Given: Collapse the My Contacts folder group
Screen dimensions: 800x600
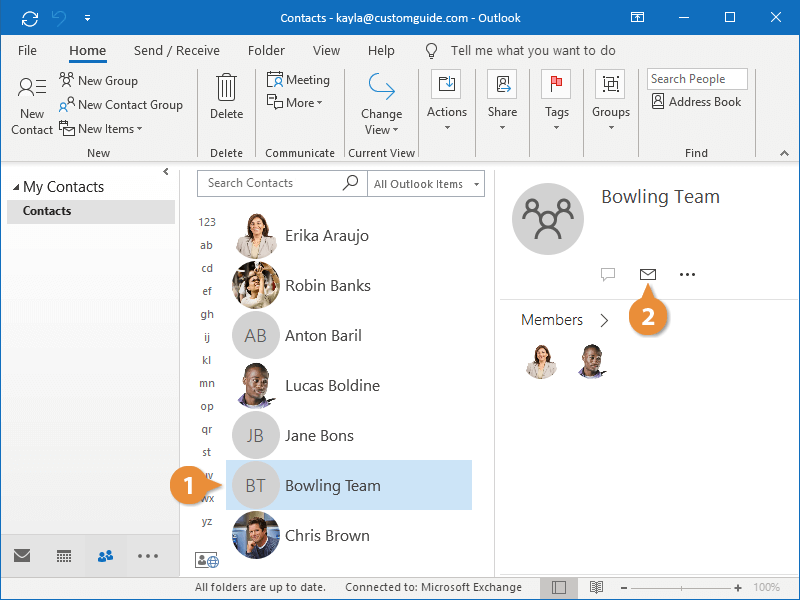Looking at the screenshot, I should pyautogui.click(x=16, y=187).
